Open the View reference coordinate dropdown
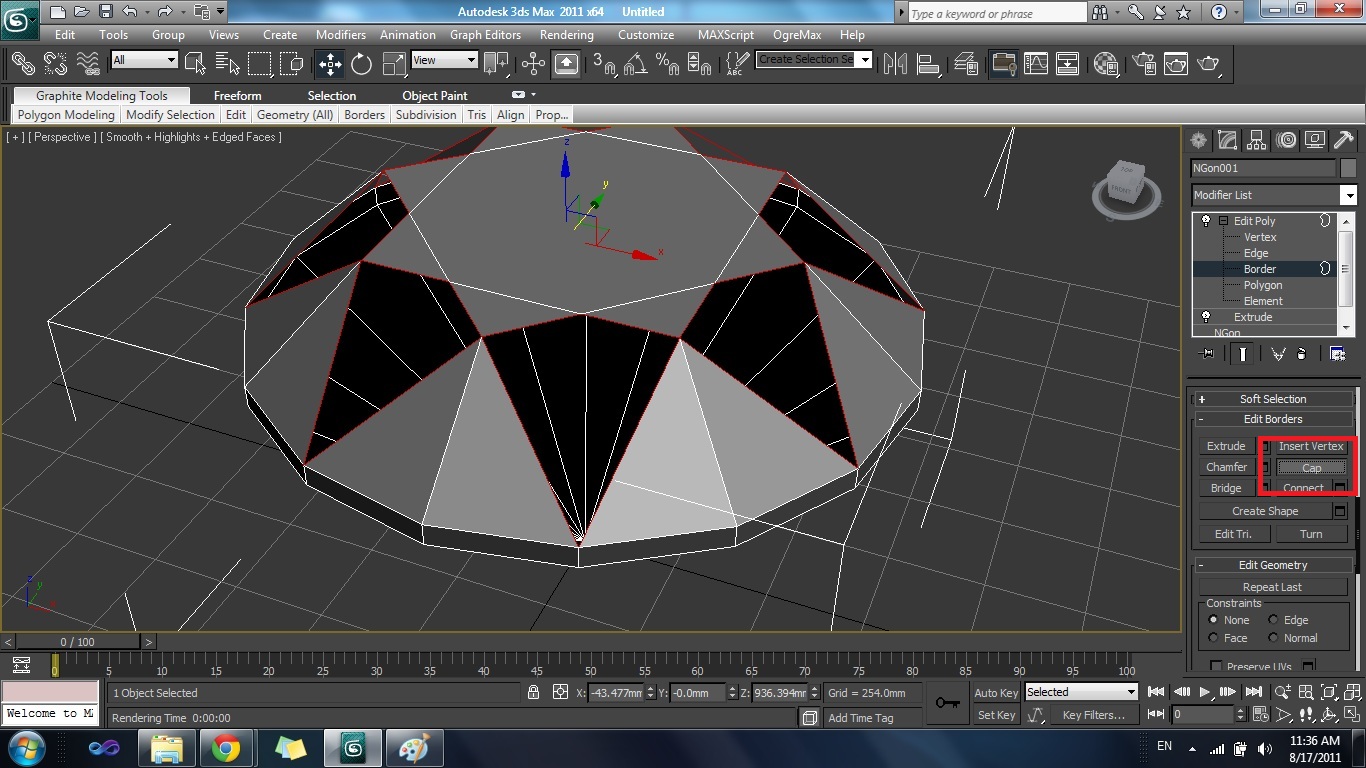The height and width of the screenshot is (768, 1366). pos(444,60)
